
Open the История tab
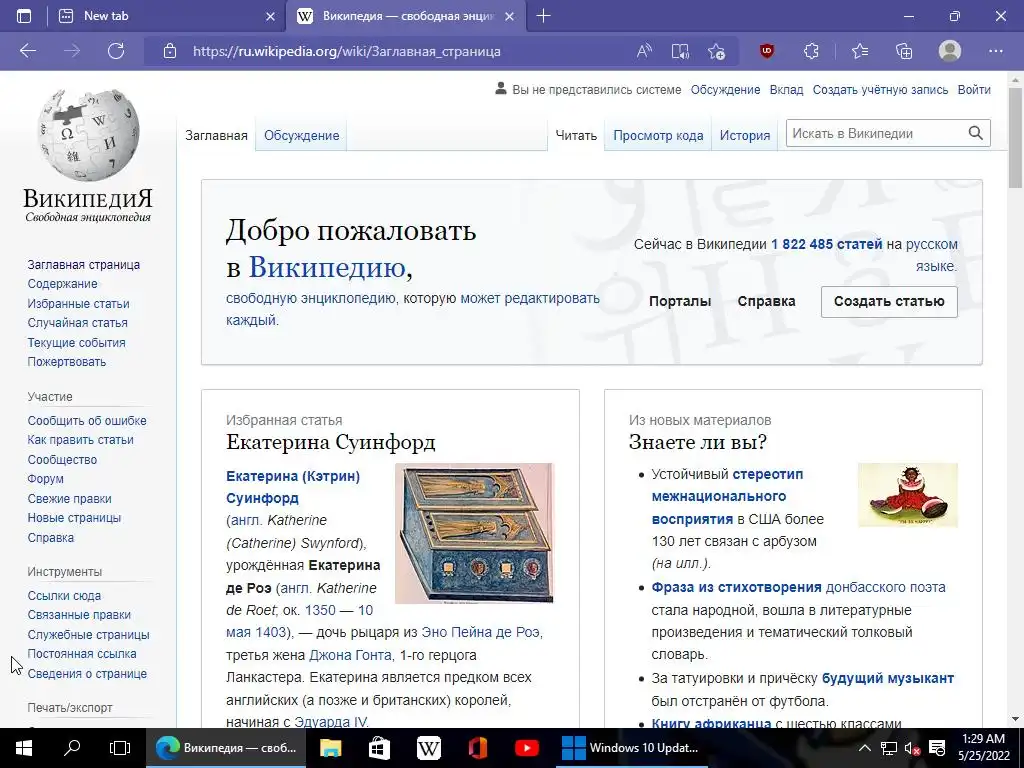744,135
